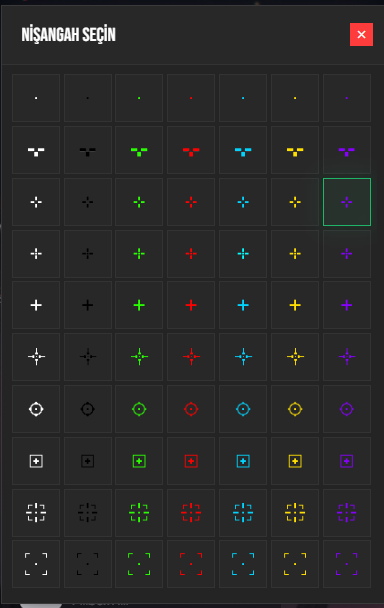Choose the red bracketed cross crosshair
The height and width of the screenshot is (608, 384).
click(191, 513)
